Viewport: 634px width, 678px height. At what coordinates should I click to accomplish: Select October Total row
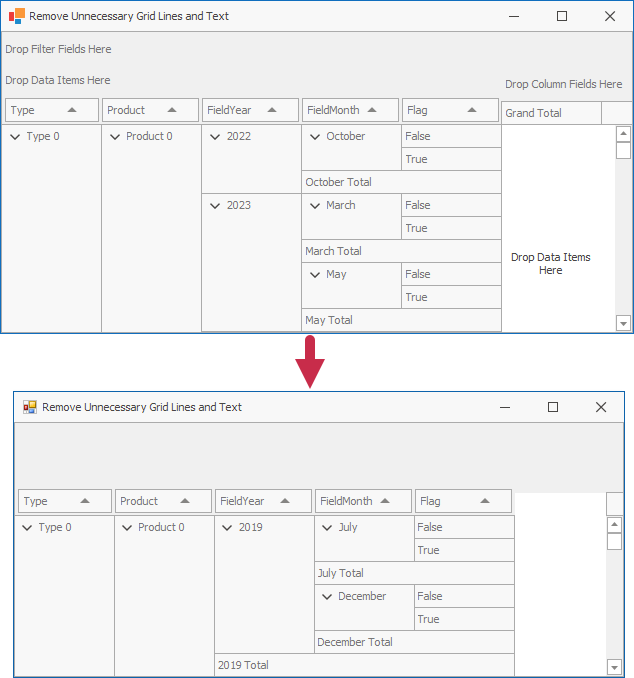[x=401, y=182]
